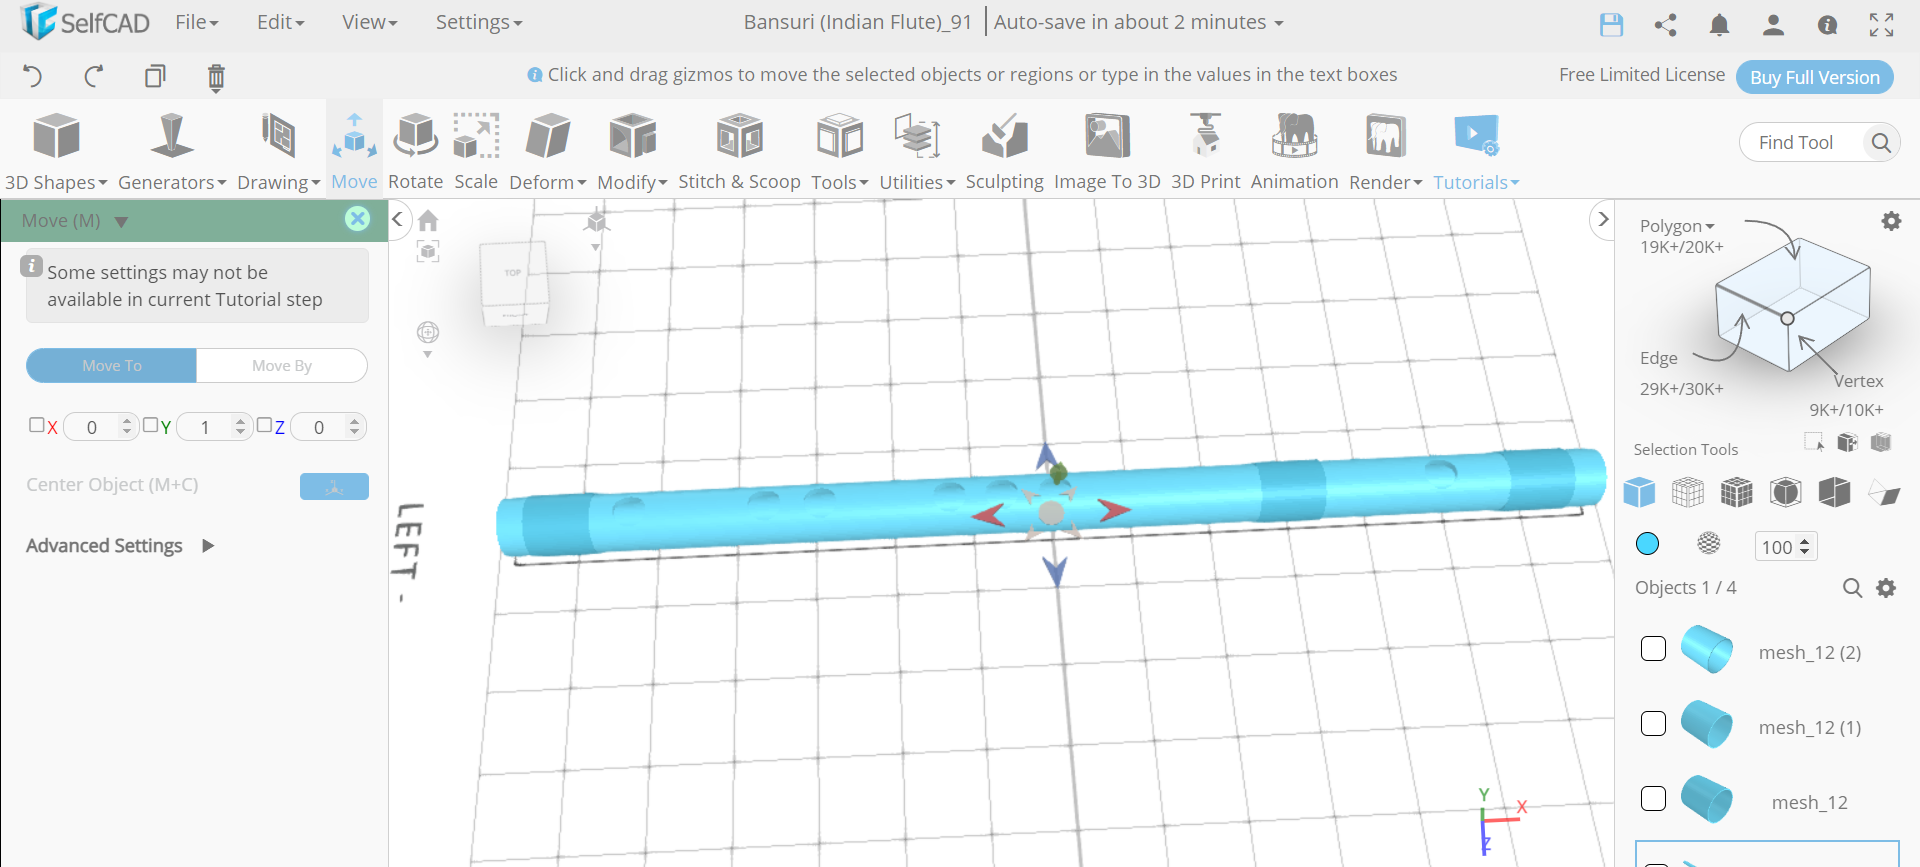Open the 3D Print tool

coord(1205,151)
